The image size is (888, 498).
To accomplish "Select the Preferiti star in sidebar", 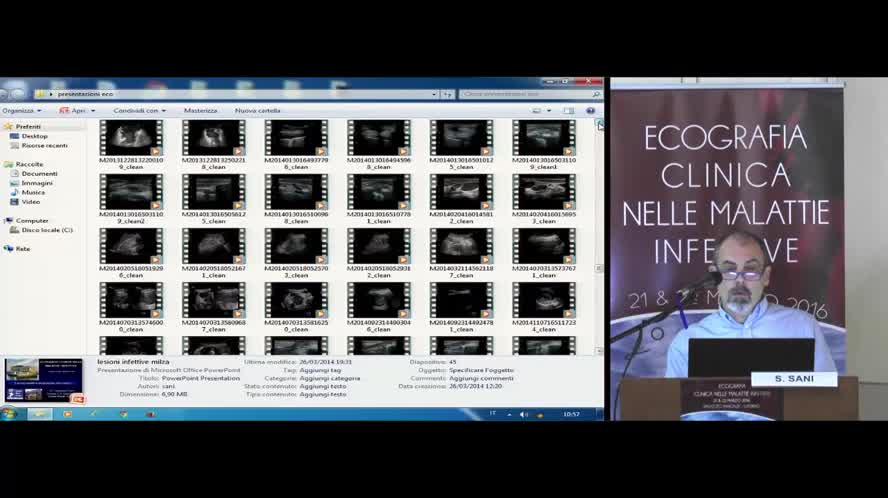I will pyautogui.click(x=8, y=126).
